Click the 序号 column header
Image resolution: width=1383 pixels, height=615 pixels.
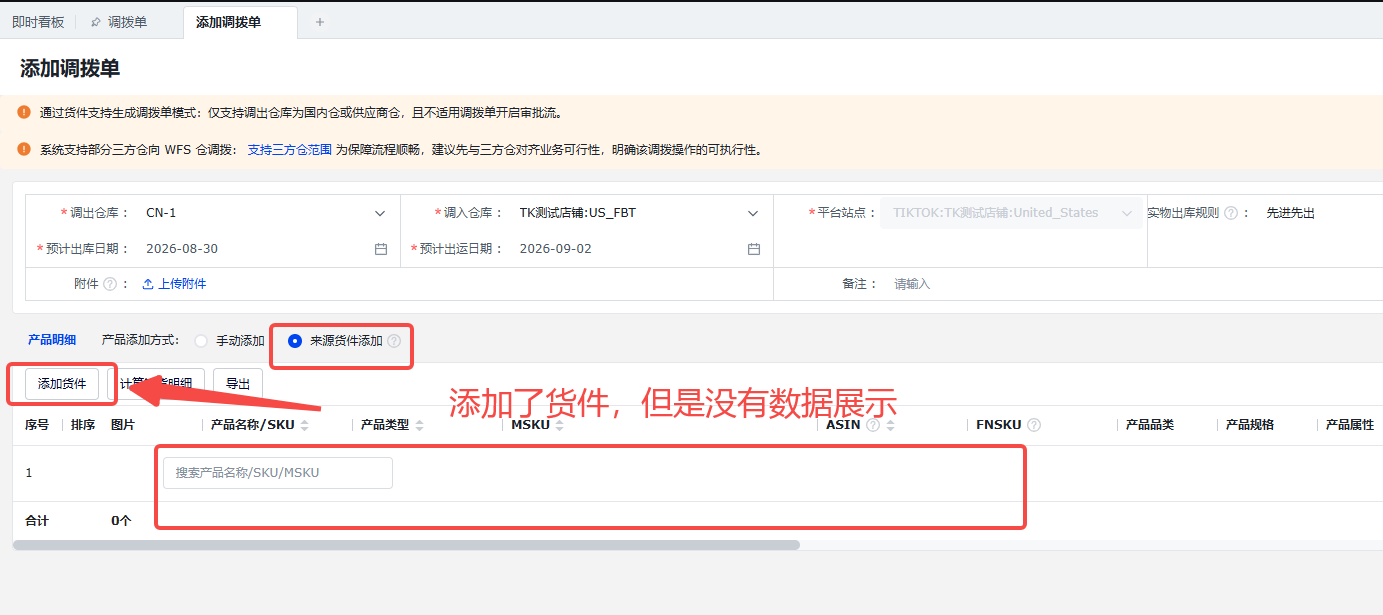pyautogui.click(x=37, y=425)
